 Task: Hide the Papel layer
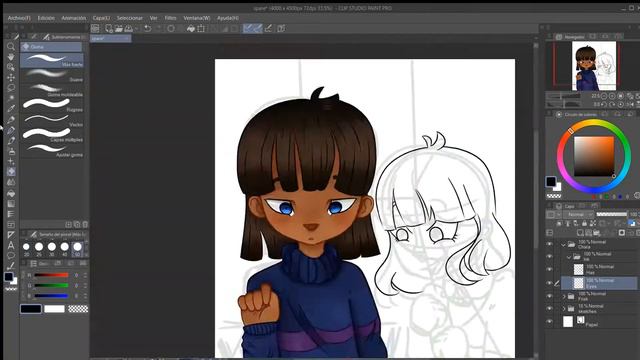click(x=549, y=322)
